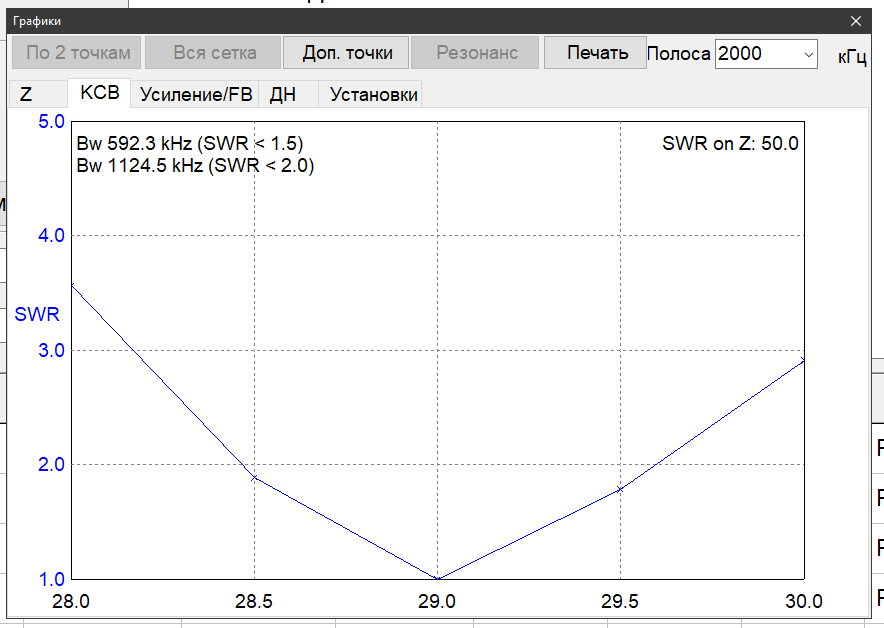The height and width of the screenshot is (628, 884).
Task: Click the data point marker at 29.5
Action: (621, 489)
